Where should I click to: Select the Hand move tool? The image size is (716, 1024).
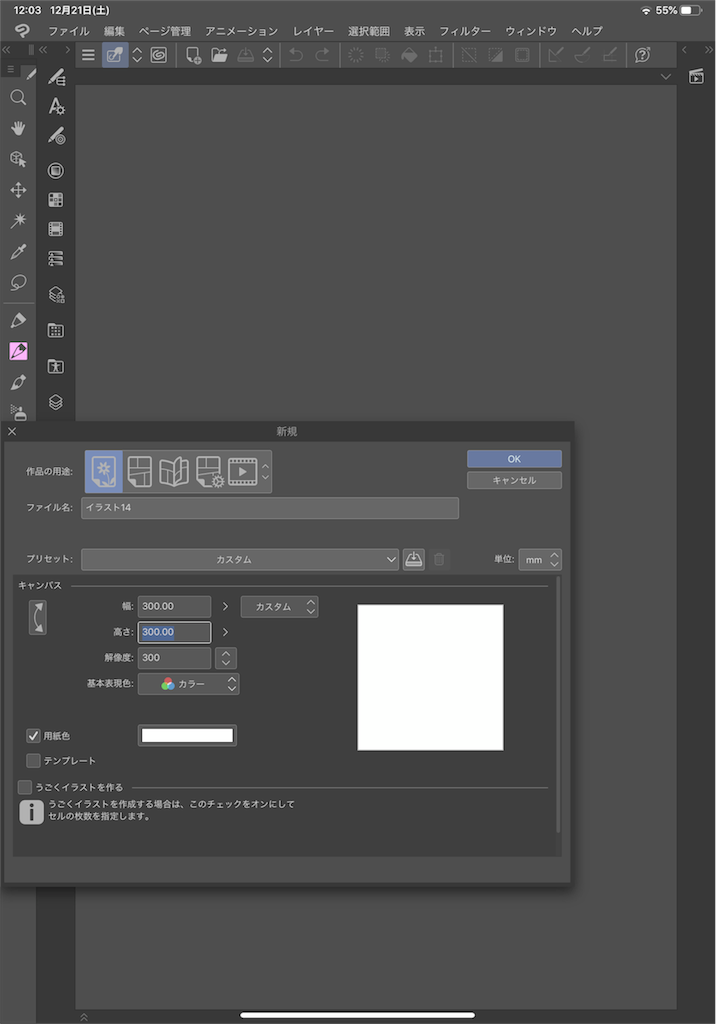click(x=18, y=128)
